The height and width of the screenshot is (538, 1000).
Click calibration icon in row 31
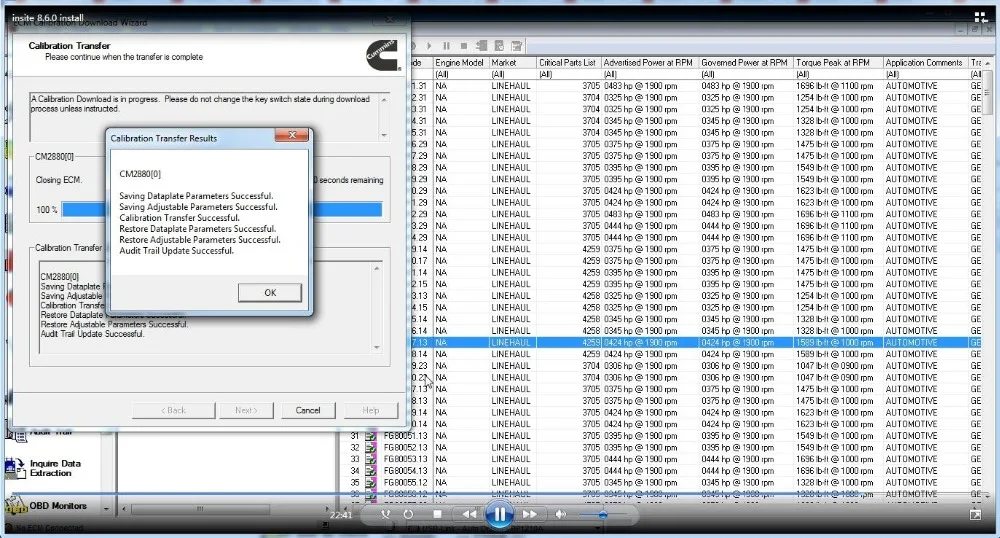tap(371, 436)
